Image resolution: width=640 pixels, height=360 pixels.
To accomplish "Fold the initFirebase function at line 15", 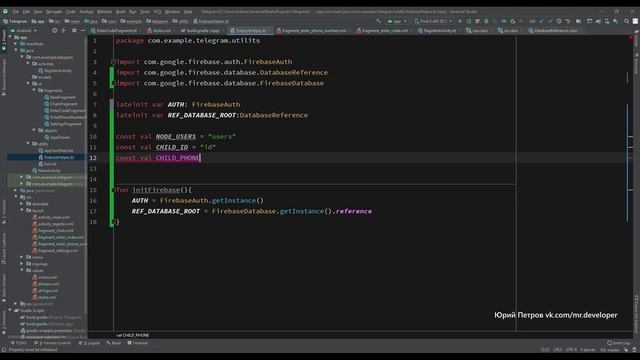I will point(113,190).
